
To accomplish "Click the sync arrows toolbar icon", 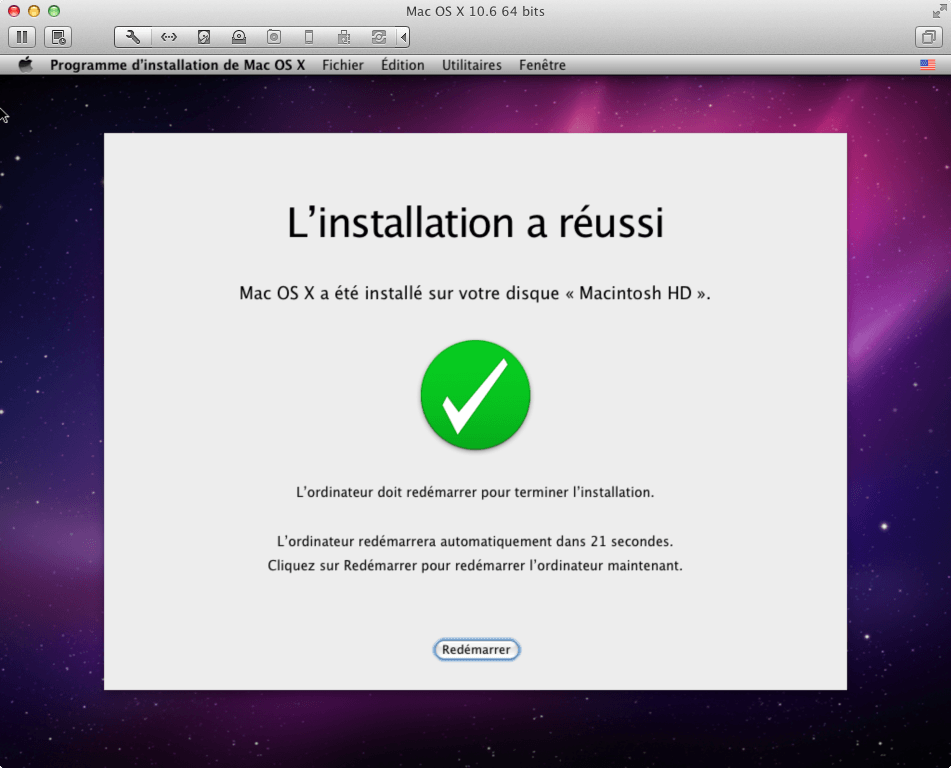I will click(x=379, y=38).
